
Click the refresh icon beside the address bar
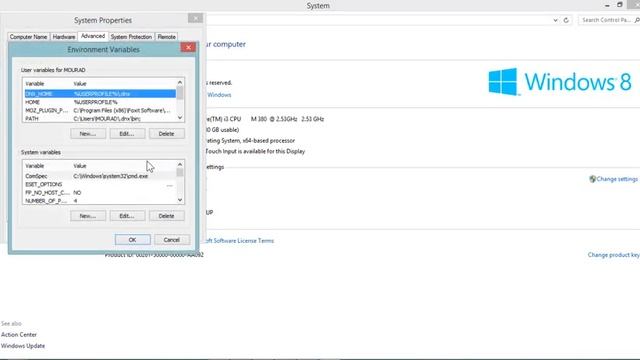(x=566, y=20)
